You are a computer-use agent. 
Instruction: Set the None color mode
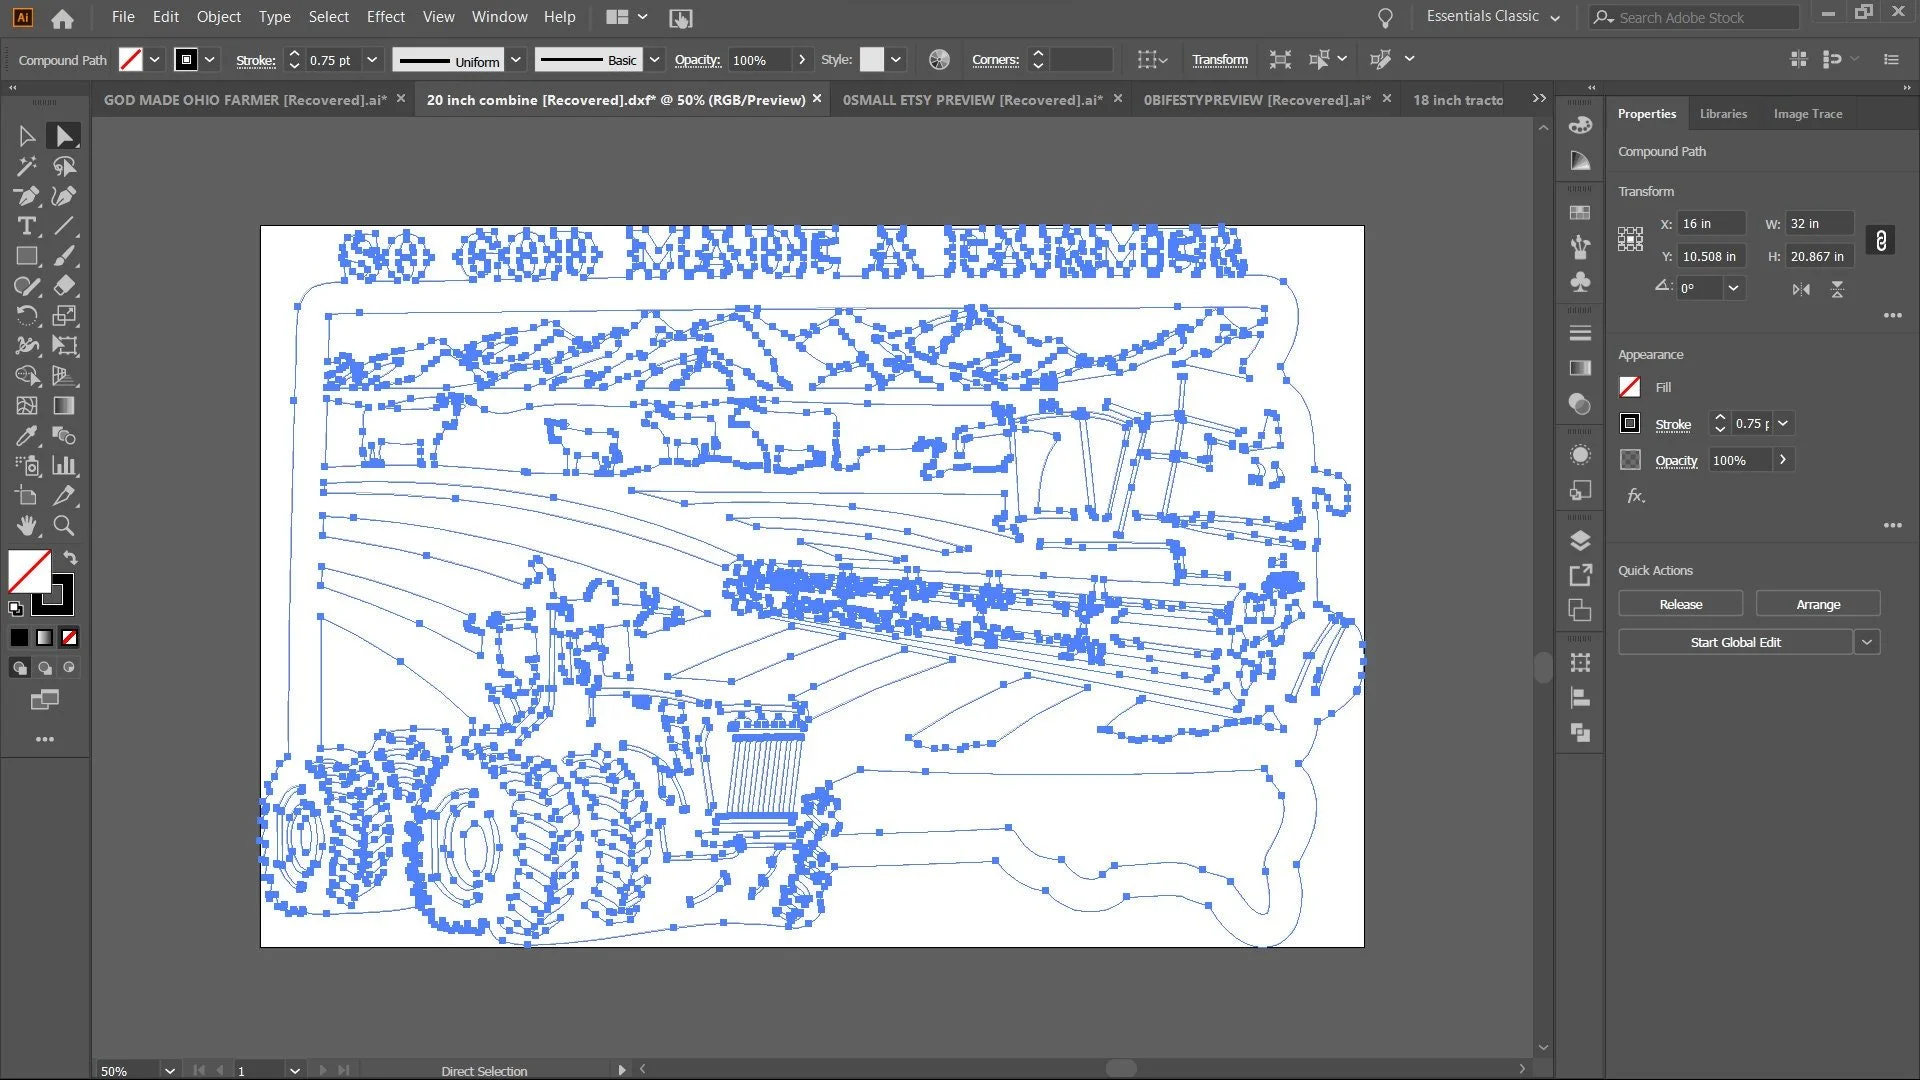69,638
